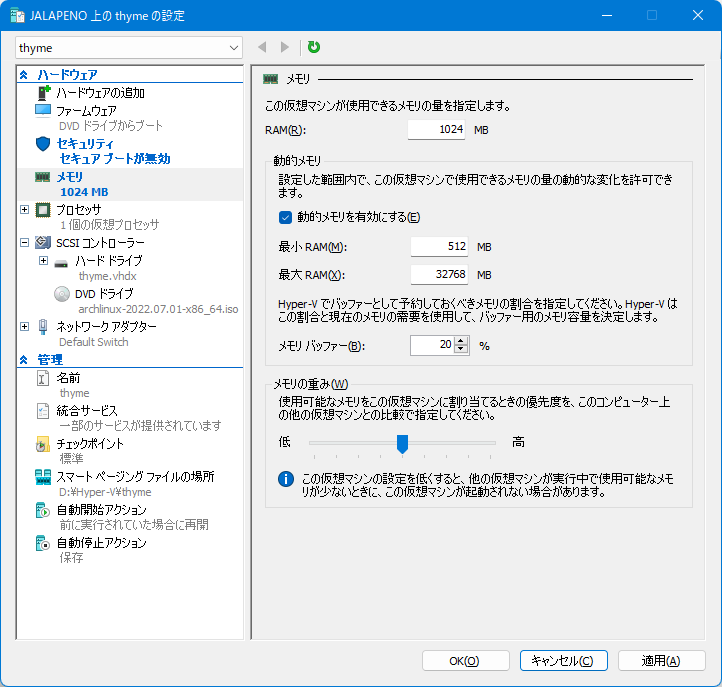Open the thyme virtual machine dropdown
Viewport: 722px width, 687px height.
tap(129, 48)
